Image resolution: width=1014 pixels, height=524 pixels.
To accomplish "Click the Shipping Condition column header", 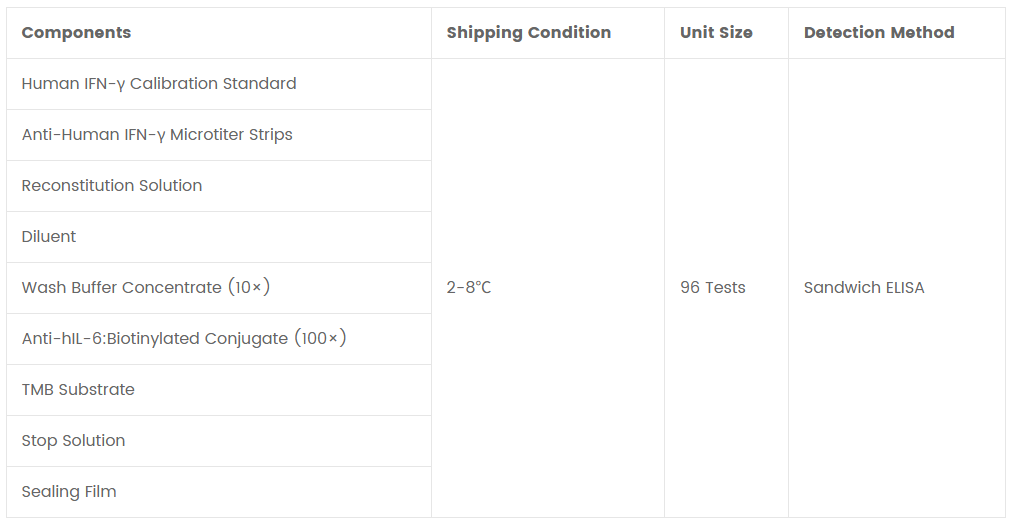I will pyautogui.click(x=528, y=33).
